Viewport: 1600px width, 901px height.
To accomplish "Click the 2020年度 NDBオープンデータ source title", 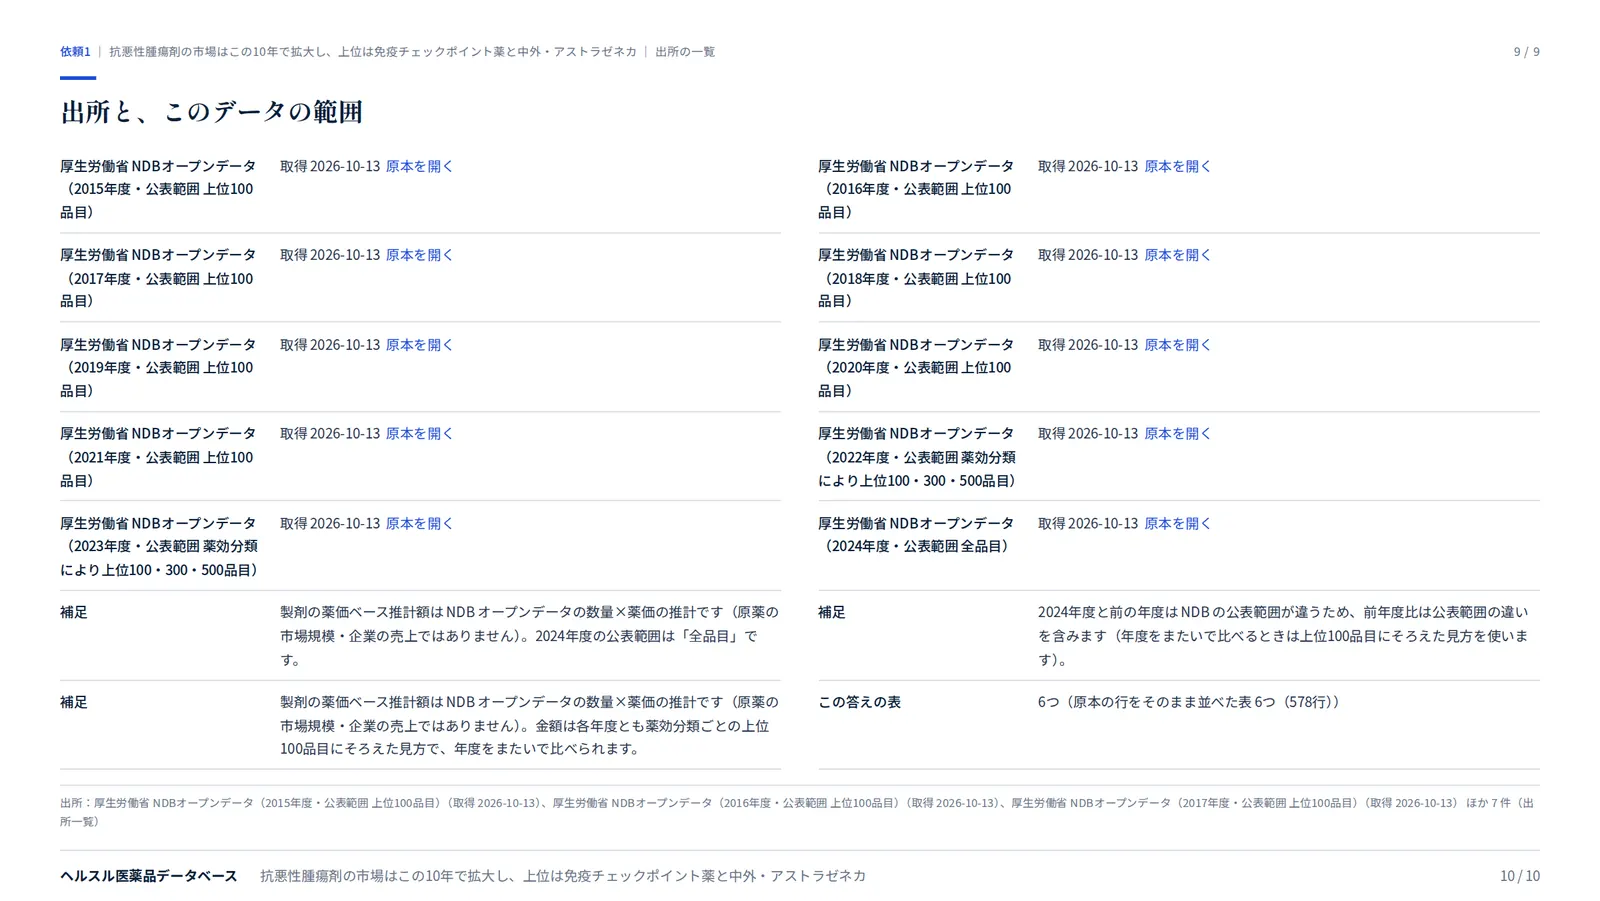I will pos(916,368).
